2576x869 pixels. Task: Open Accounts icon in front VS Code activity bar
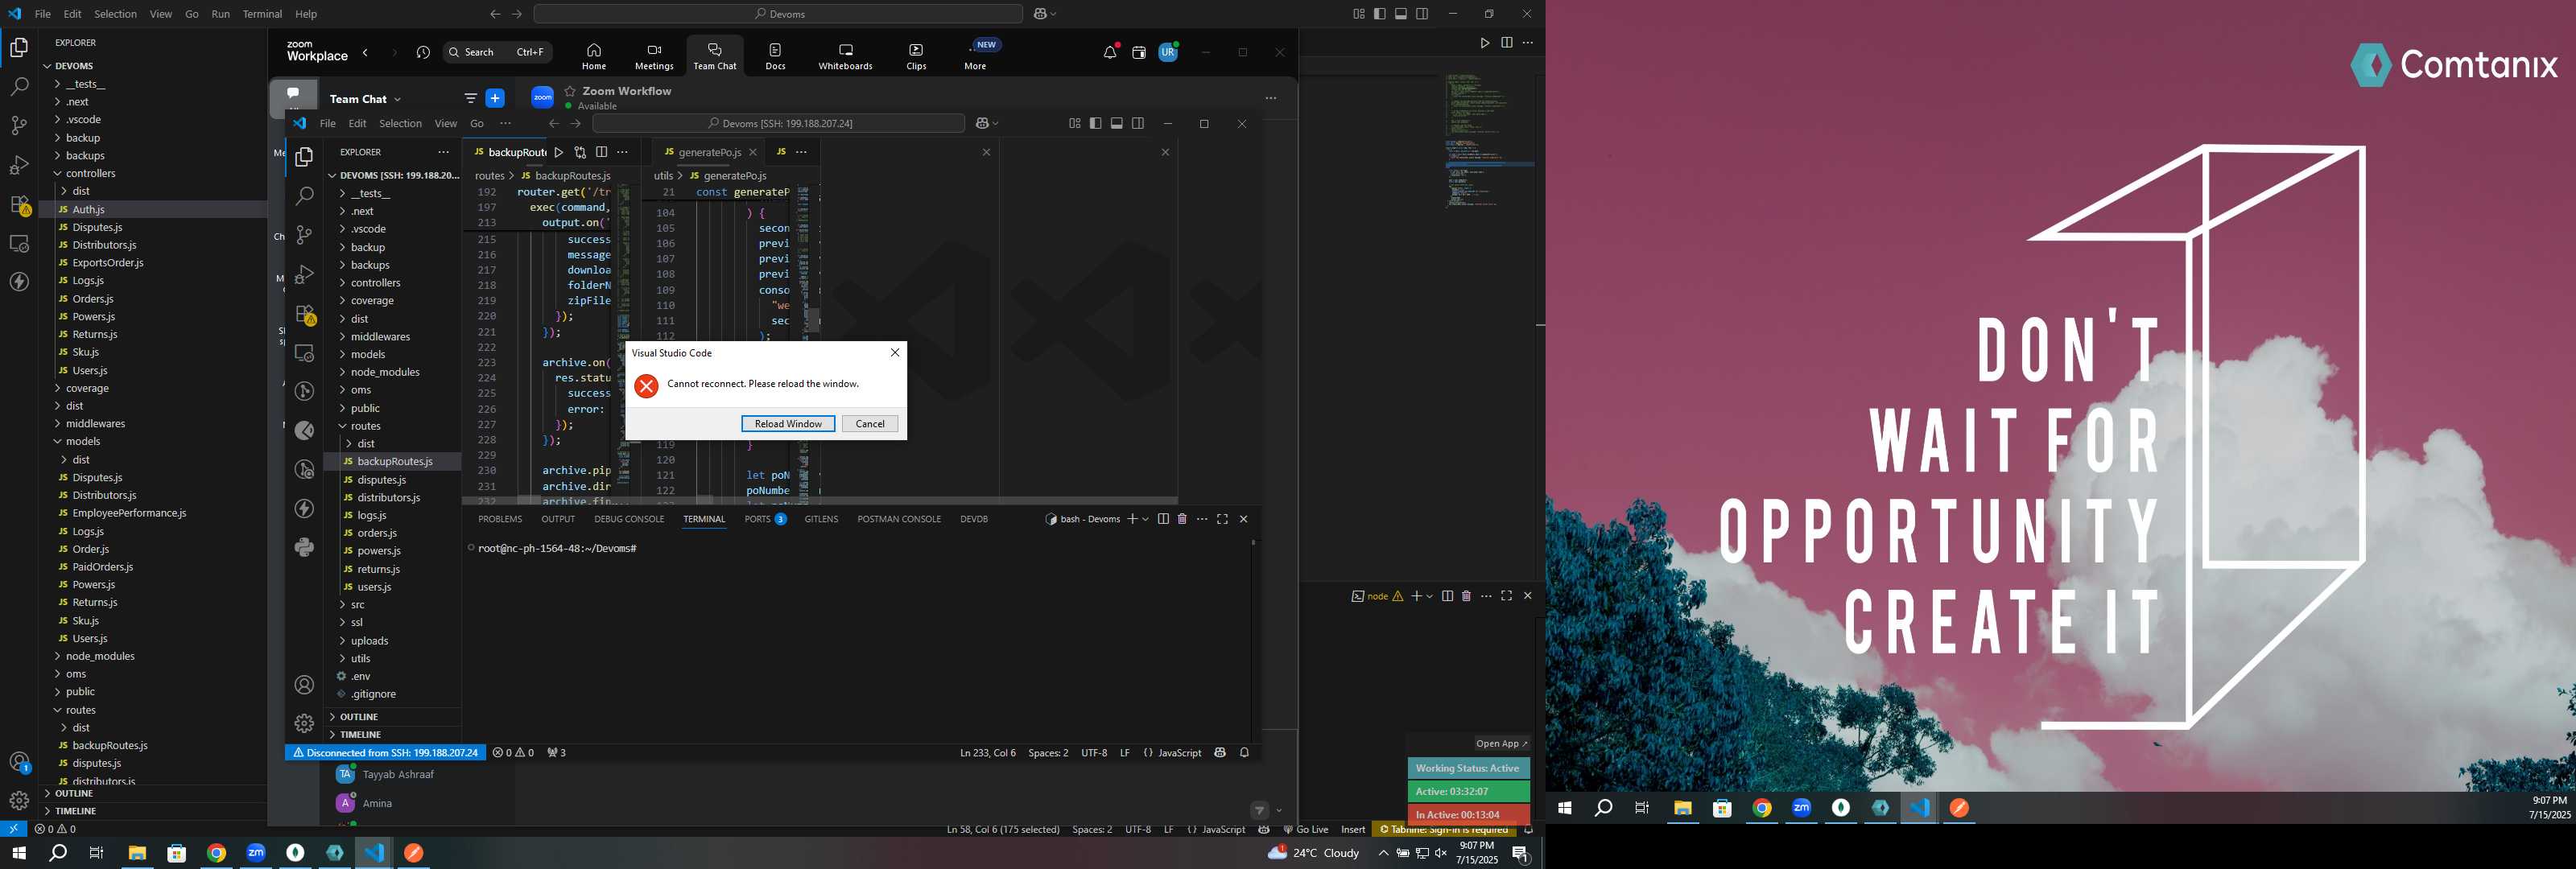point(305,685)
